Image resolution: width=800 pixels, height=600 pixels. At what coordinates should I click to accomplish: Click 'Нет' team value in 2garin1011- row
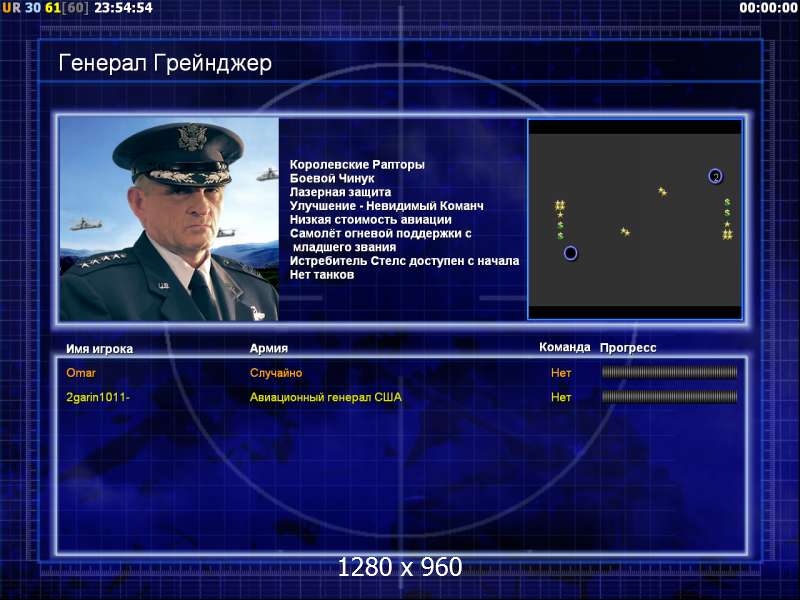coord(561,397)
